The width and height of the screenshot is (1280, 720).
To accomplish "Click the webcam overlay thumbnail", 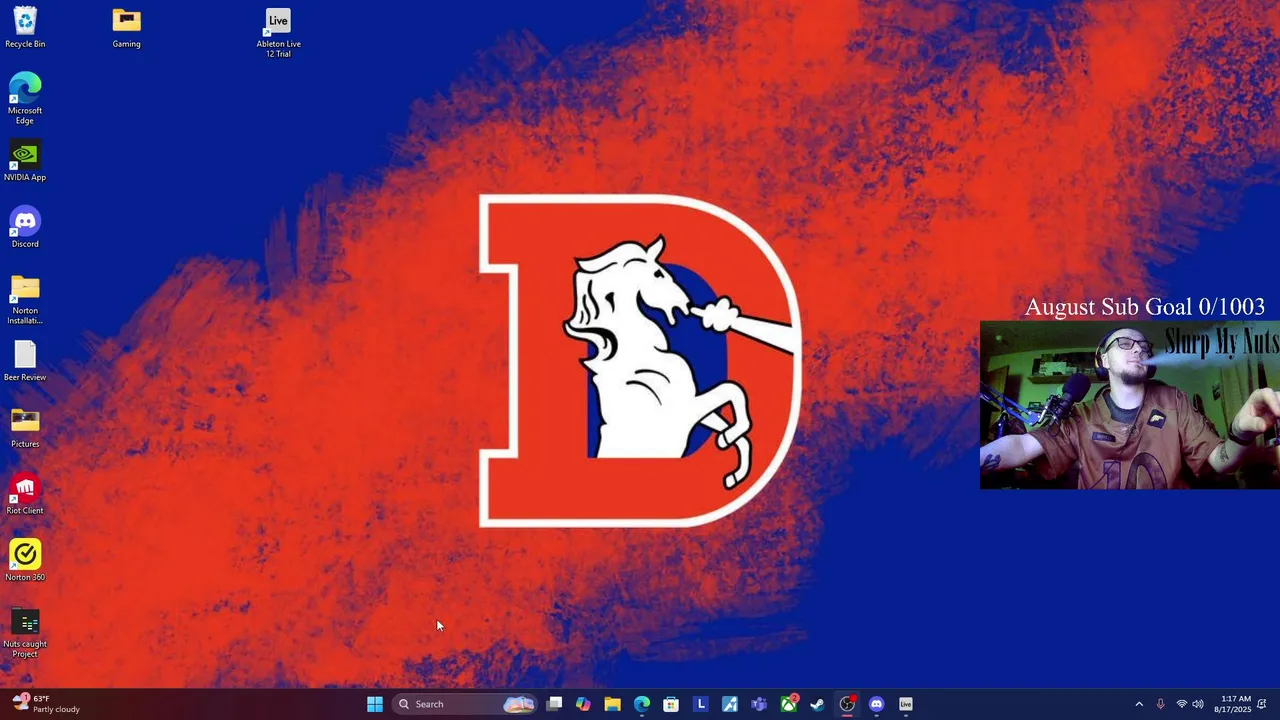I will (x=1130, y=405).
